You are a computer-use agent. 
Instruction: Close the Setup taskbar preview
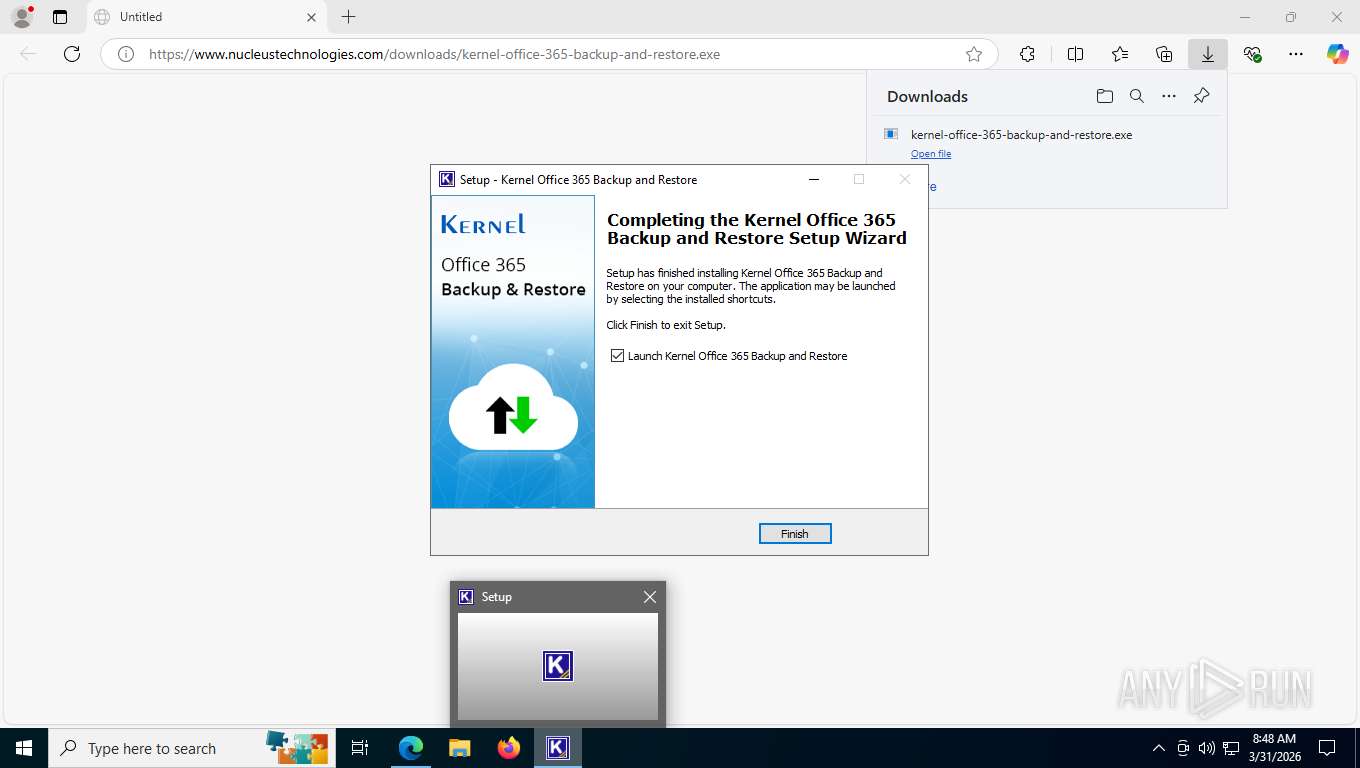(x=650, y=597)
